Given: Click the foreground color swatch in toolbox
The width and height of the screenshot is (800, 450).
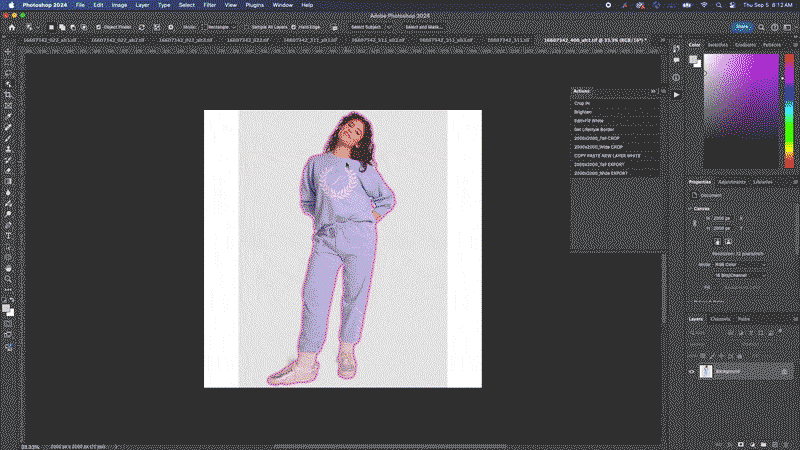Looking at the screenshot, I should coord(6,308).
